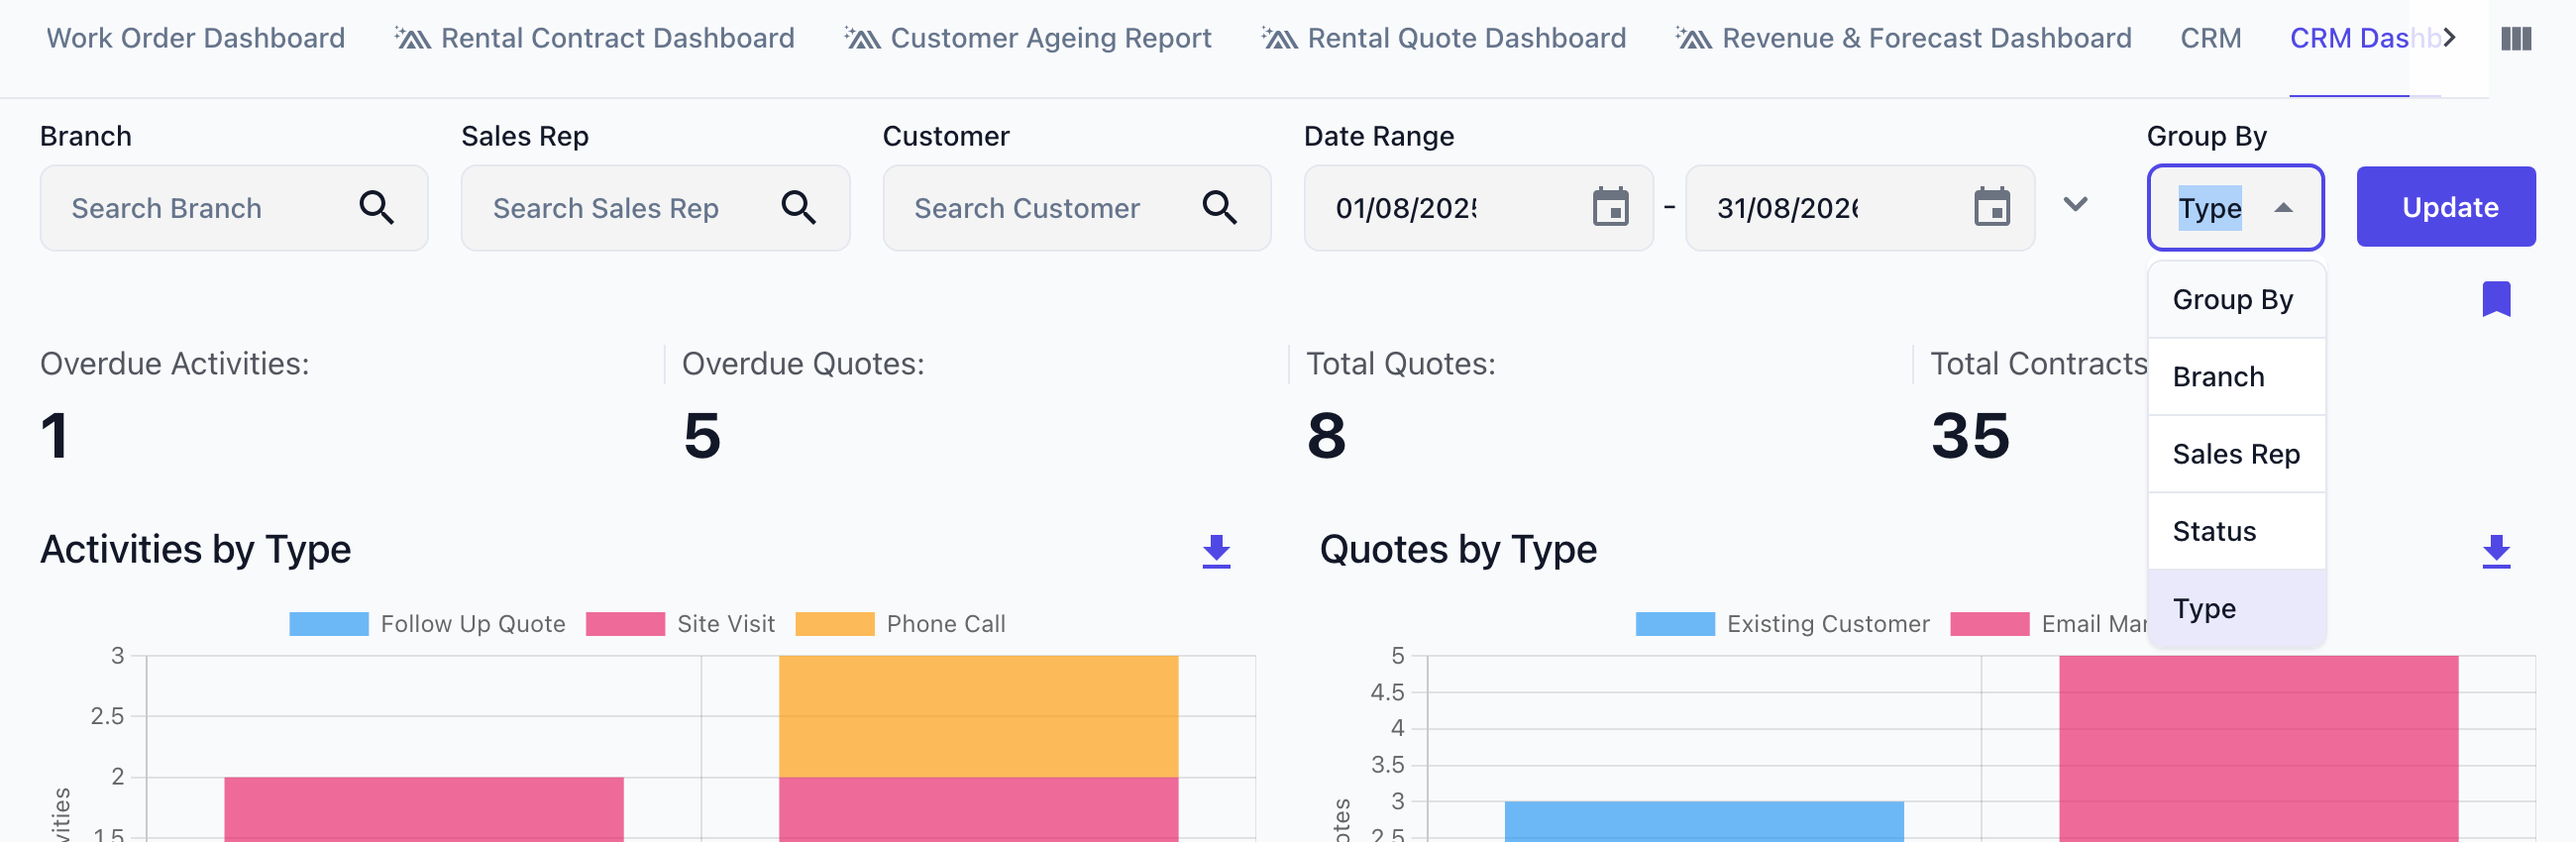Click the Rental Quote Dashboard tab icon

tap(1279, 38)
